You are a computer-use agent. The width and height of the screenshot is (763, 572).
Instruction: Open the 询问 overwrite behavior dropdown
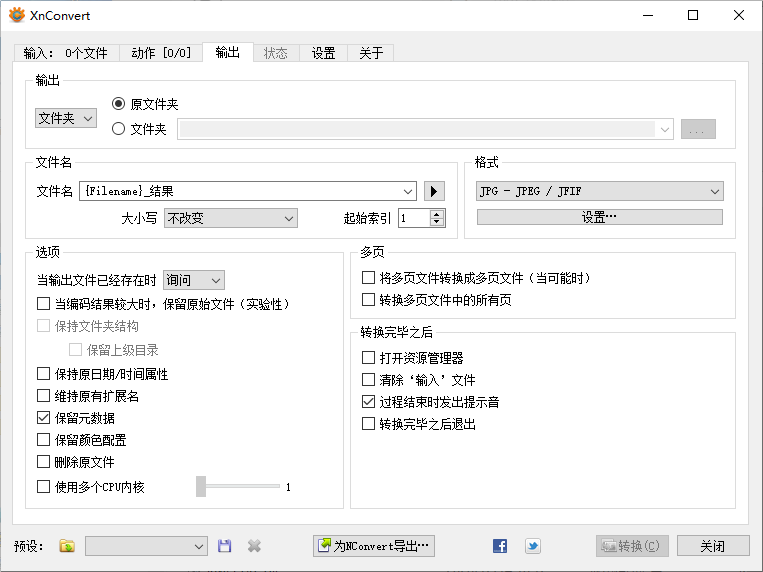click(194, 280)
